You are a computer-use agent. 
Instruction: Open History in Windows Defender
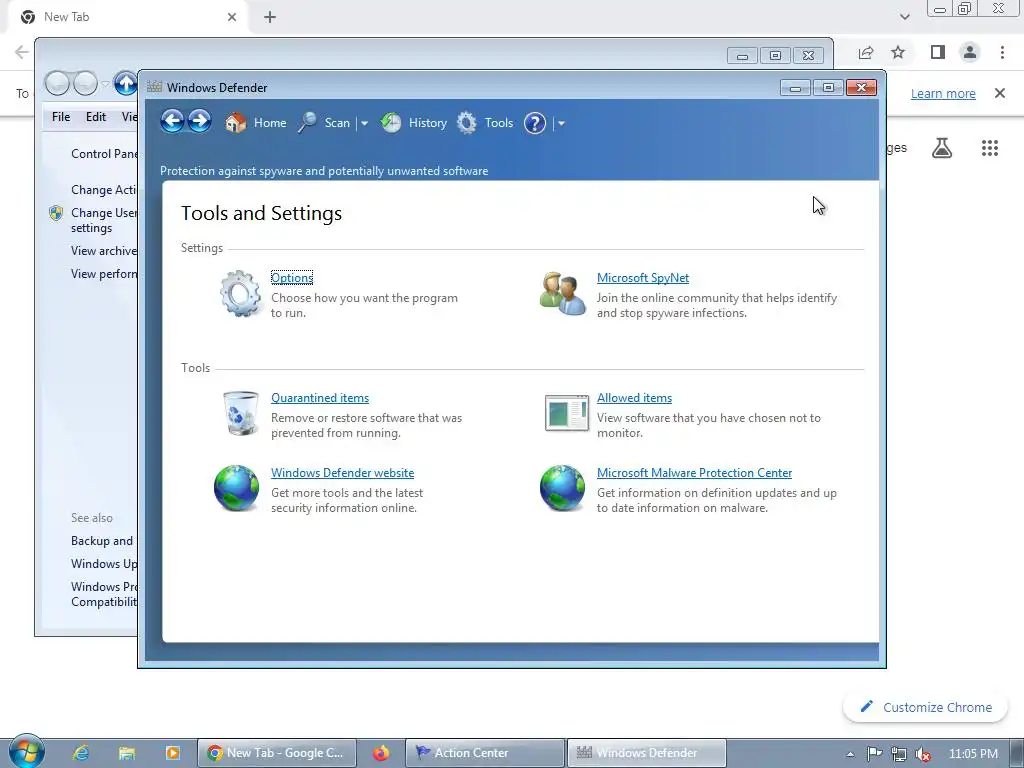click(414, 123)
